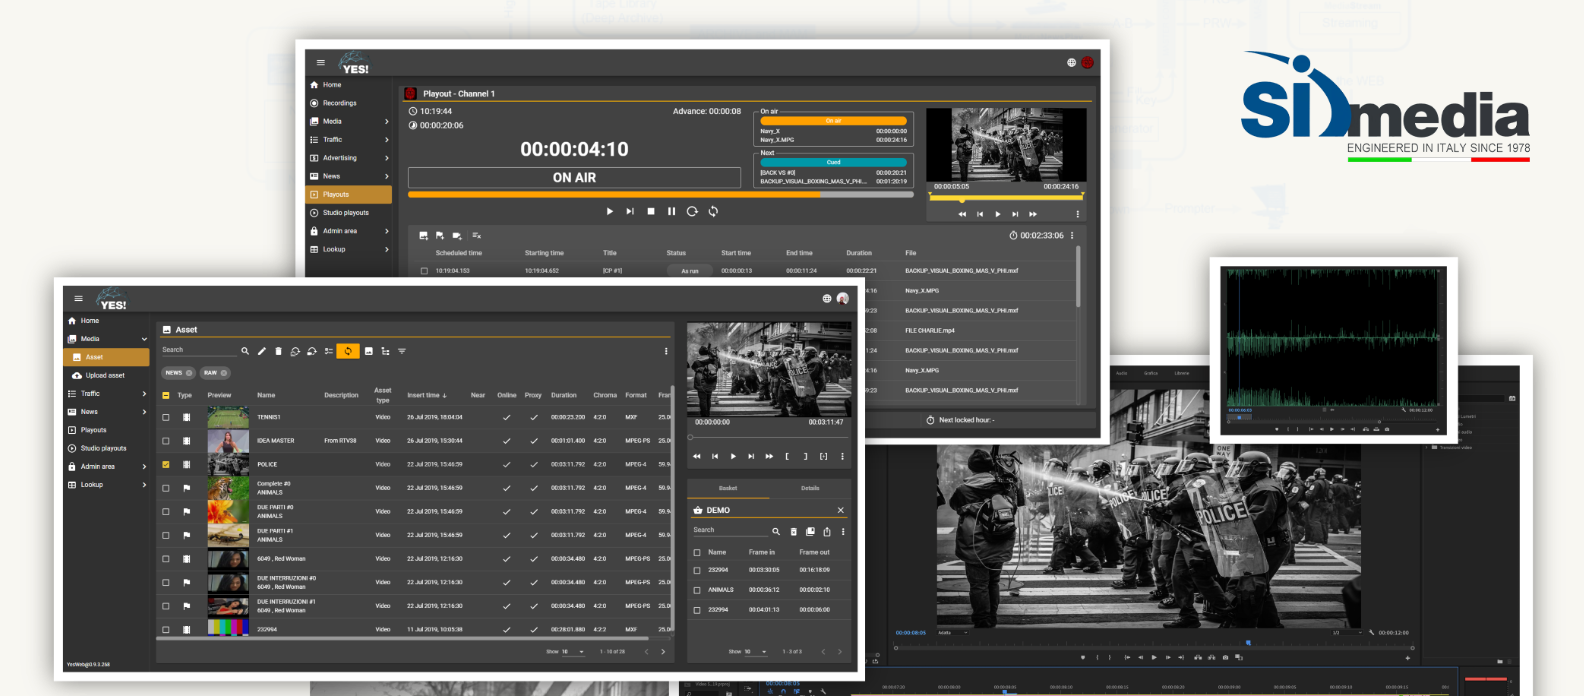
Task: Tick ANIMALS checkbox in DEMO basket
Action: pos(697,590)
